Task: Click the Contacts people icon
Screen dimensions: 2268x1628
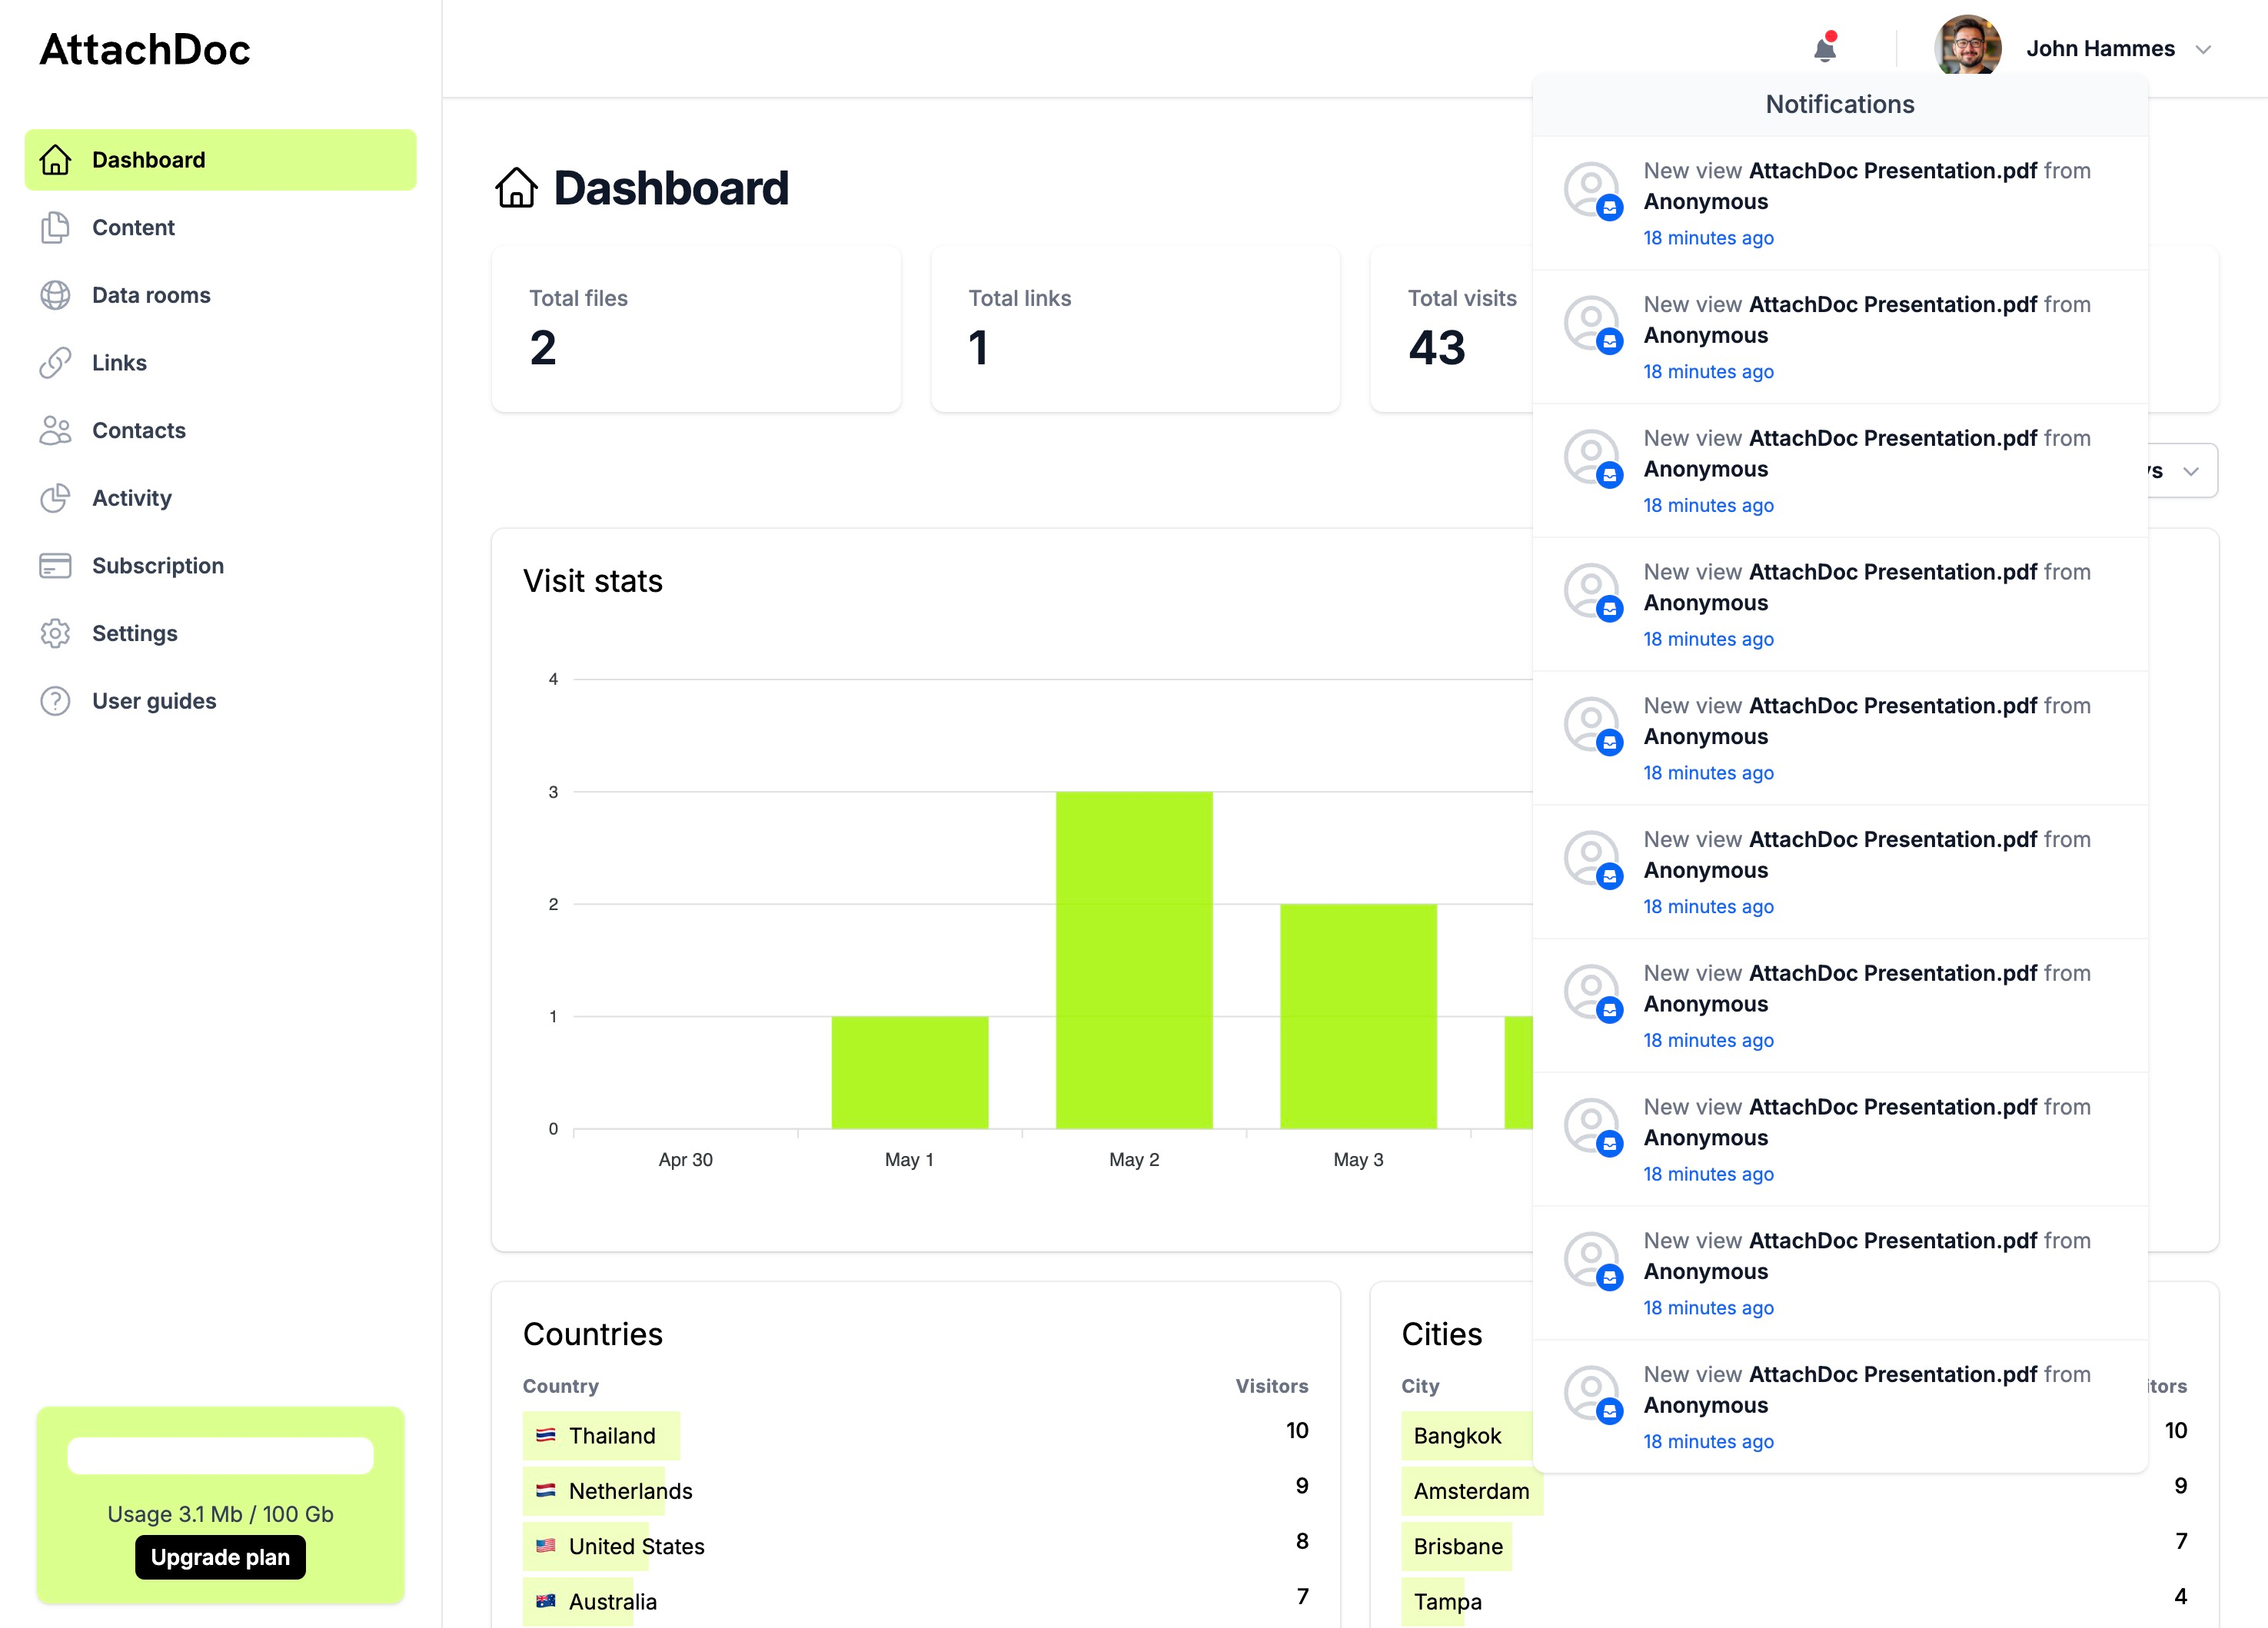Action: click(55, 430)
